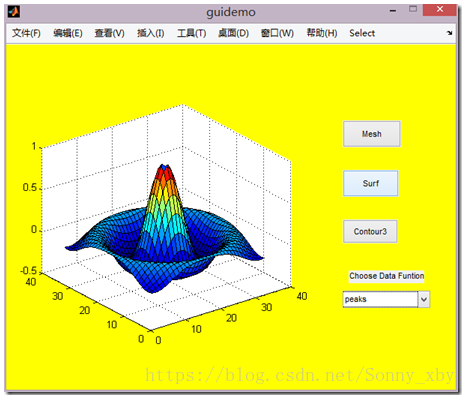Open the 文件(F) menu
466x395 pixels.
pyautogui.click(x=26, y=33)
